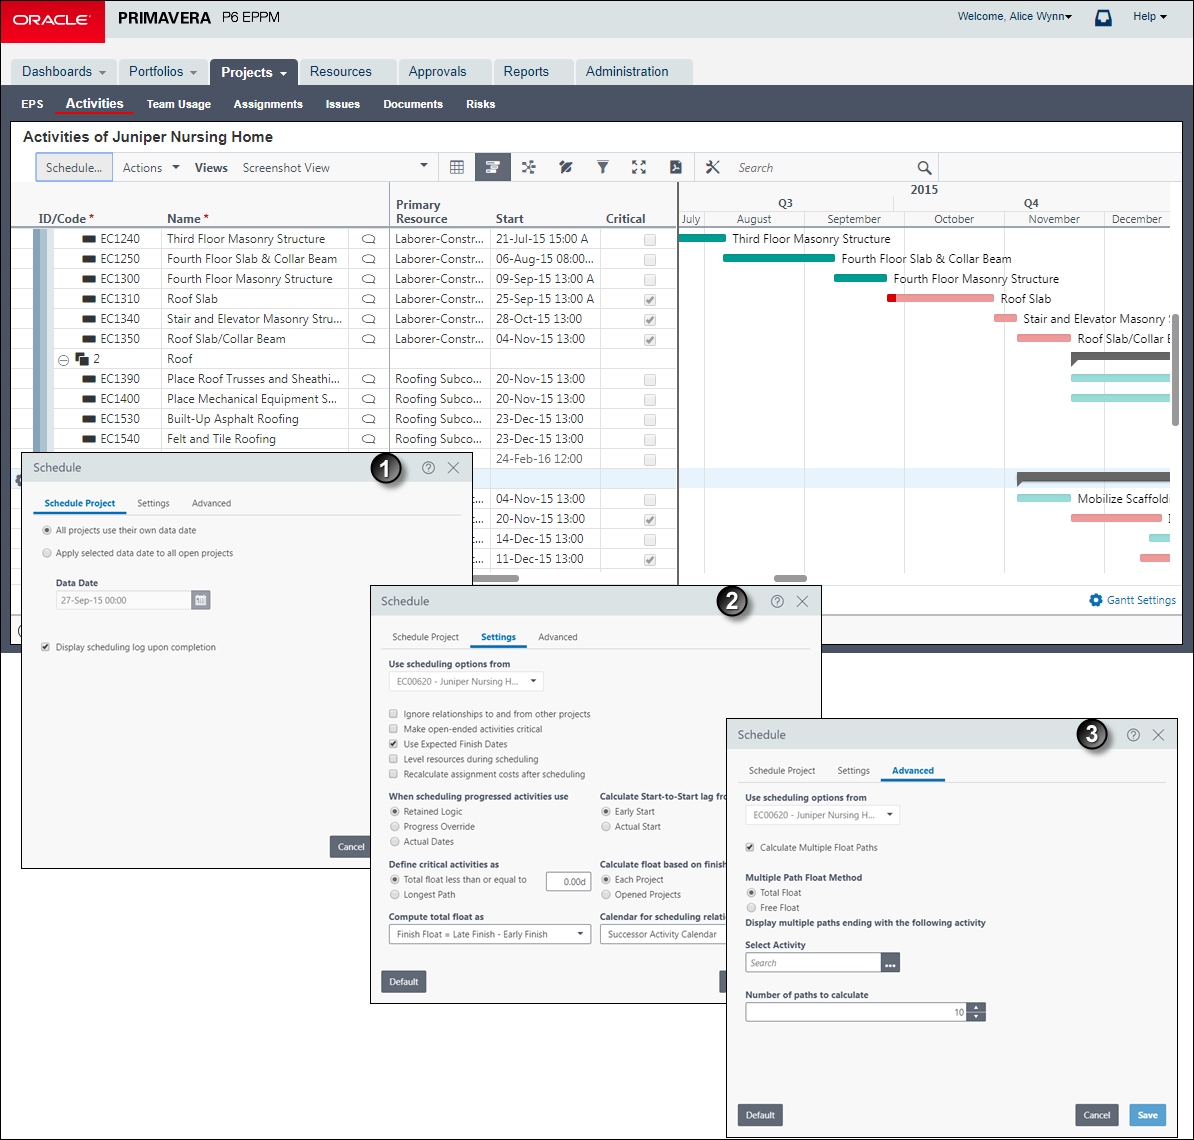Open help icon in Schedule Settings dialog
Screen dimensions: 1194x1140
(777, 602)
